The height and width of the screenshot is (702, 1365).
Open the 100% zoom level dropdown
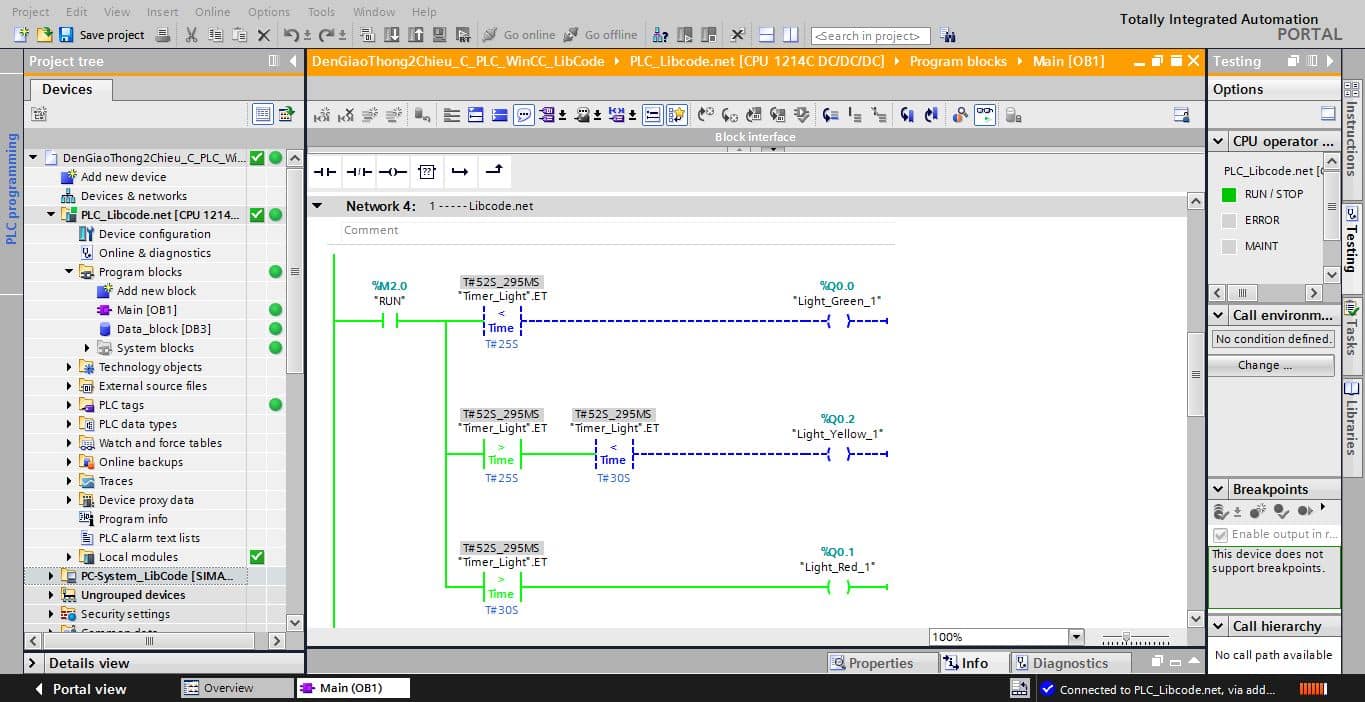coord(1076,637)
